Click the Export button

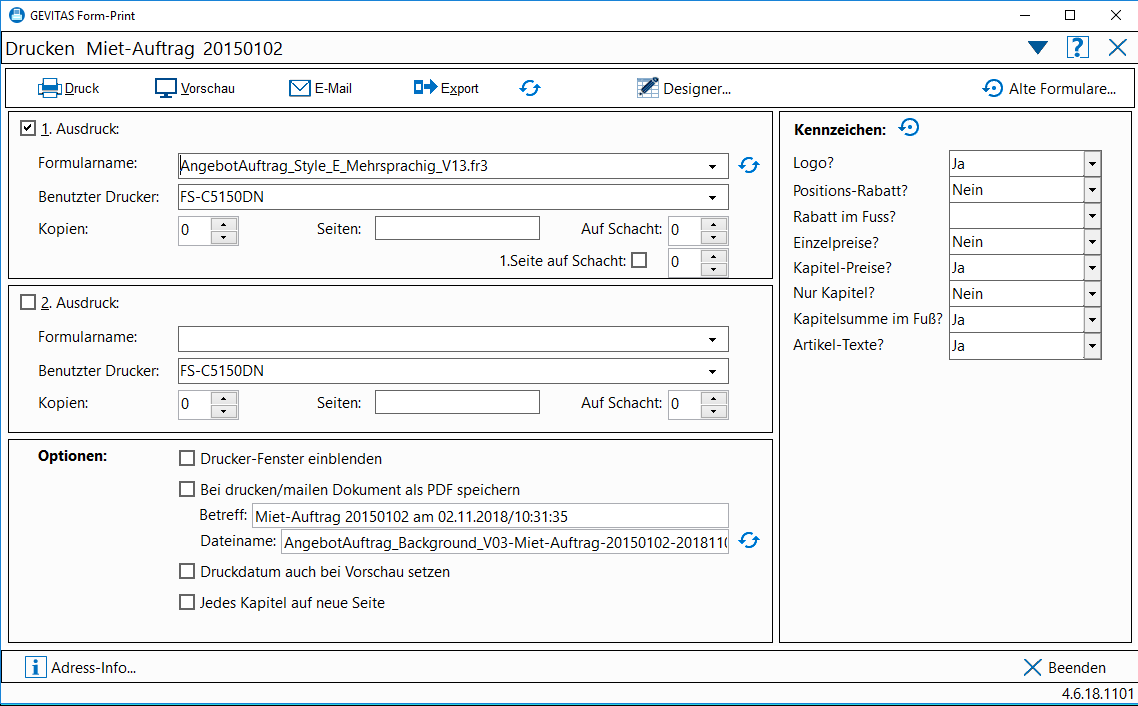tap(446, 89)
